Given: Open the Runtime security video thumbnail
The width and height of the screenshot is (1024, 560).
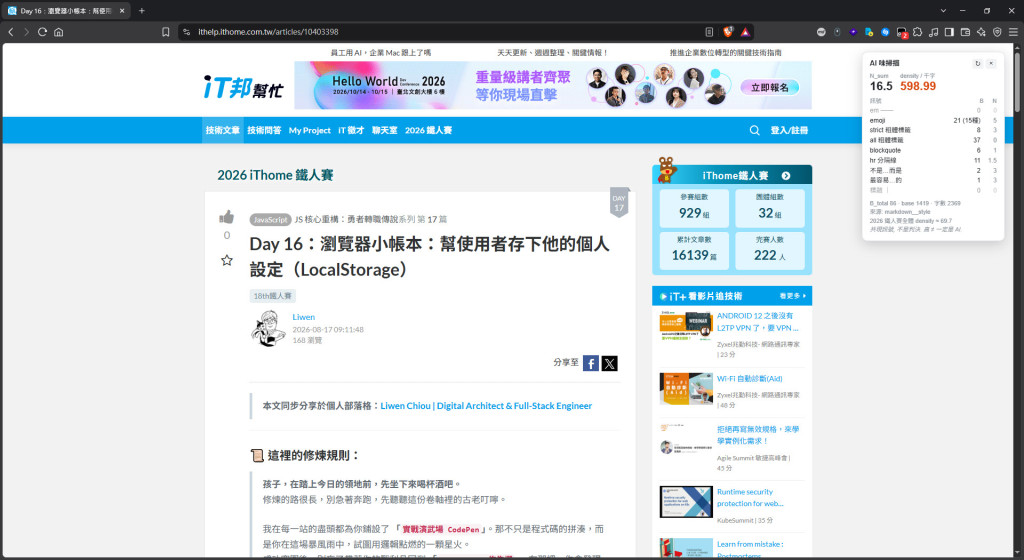Looking at the screenshot, I should (x=686, y=502).
